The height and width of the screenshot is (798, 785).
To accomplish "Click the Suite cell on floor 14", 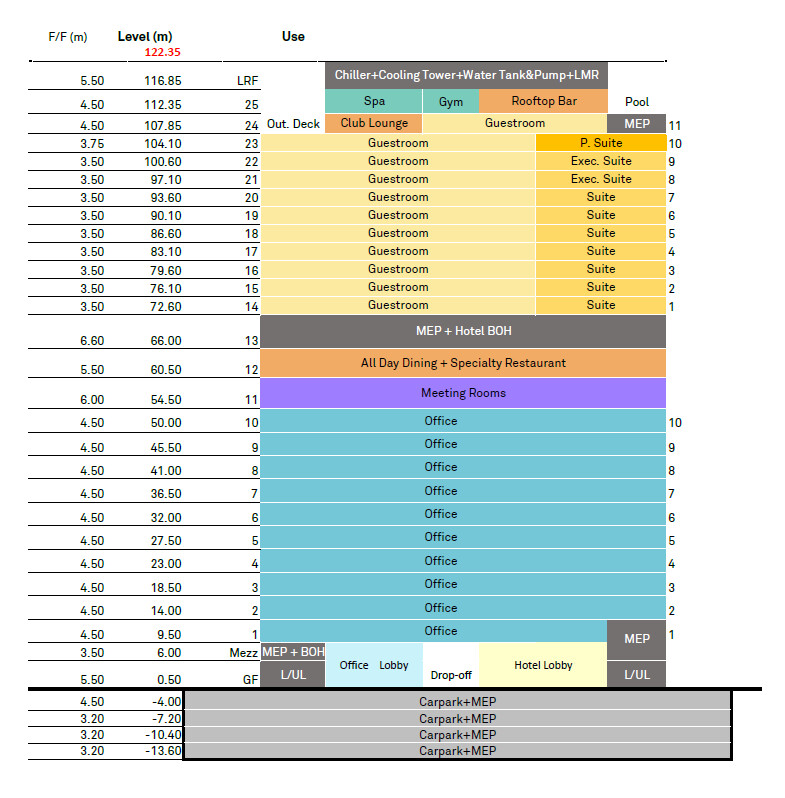I will [x=601, y=305].
